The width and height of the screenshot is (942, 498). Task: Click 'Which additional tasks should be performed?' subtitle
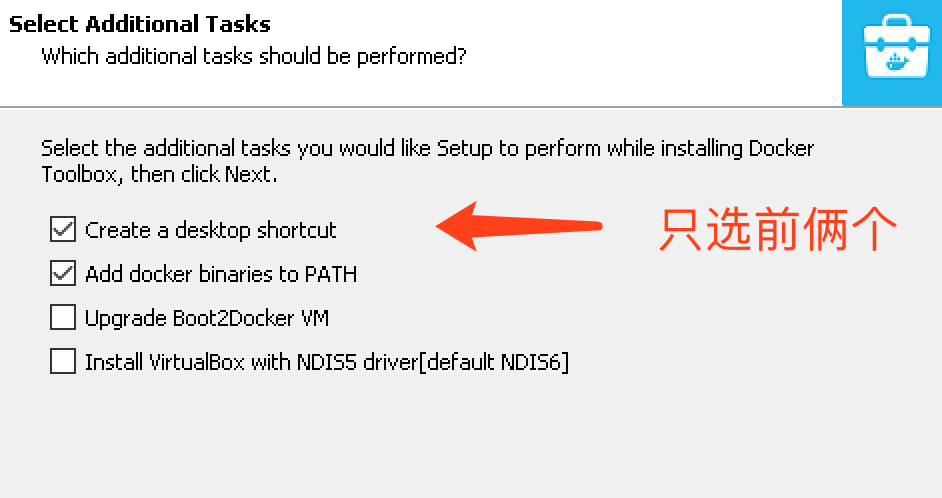[254, 56]
